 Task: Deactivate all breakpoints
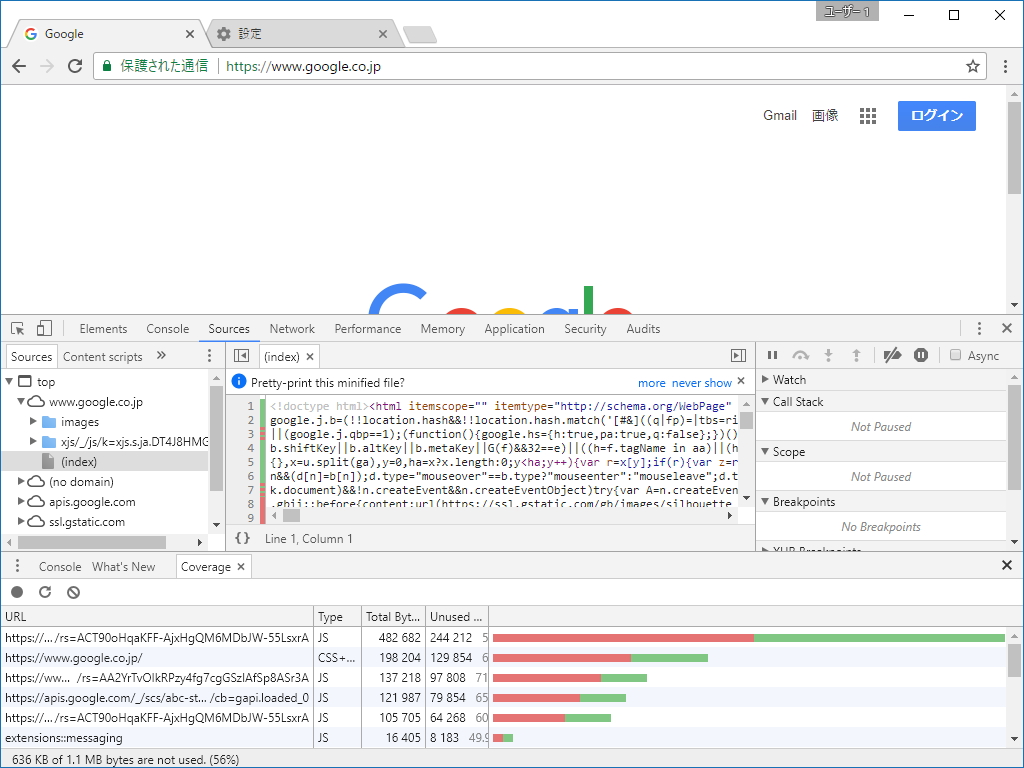892,355
